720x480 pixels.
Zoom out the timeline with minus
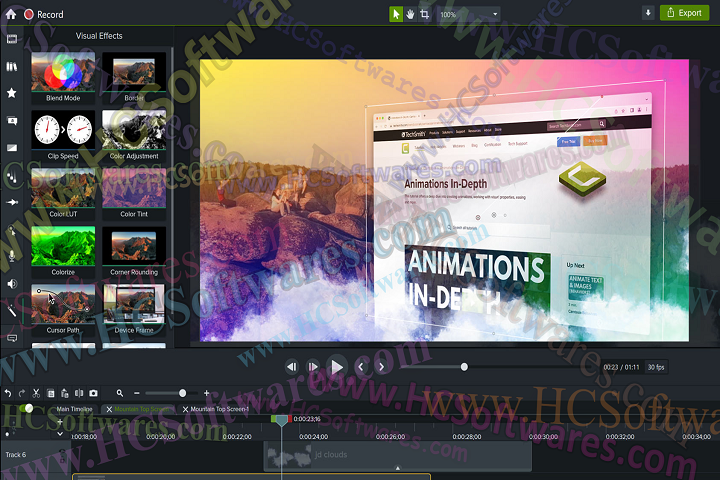136,393
